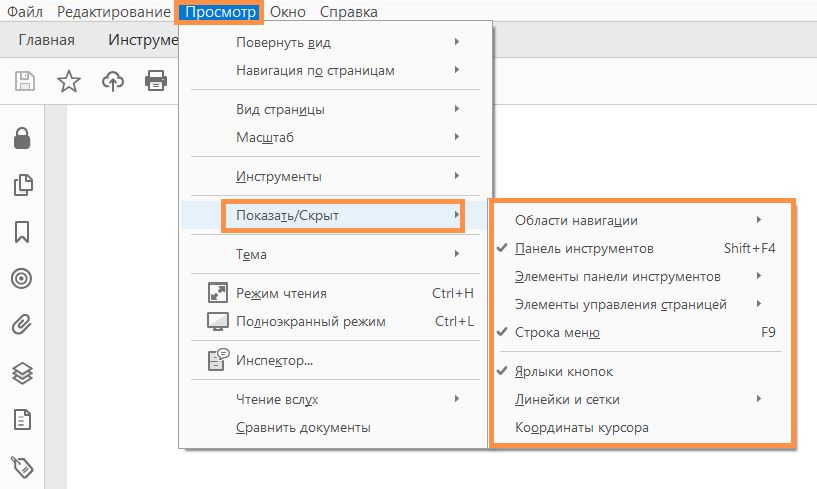Open the Attachments paperclip sidebar icon
The image size is (817, 489).
pyautogui.click(x=22, y=324)
